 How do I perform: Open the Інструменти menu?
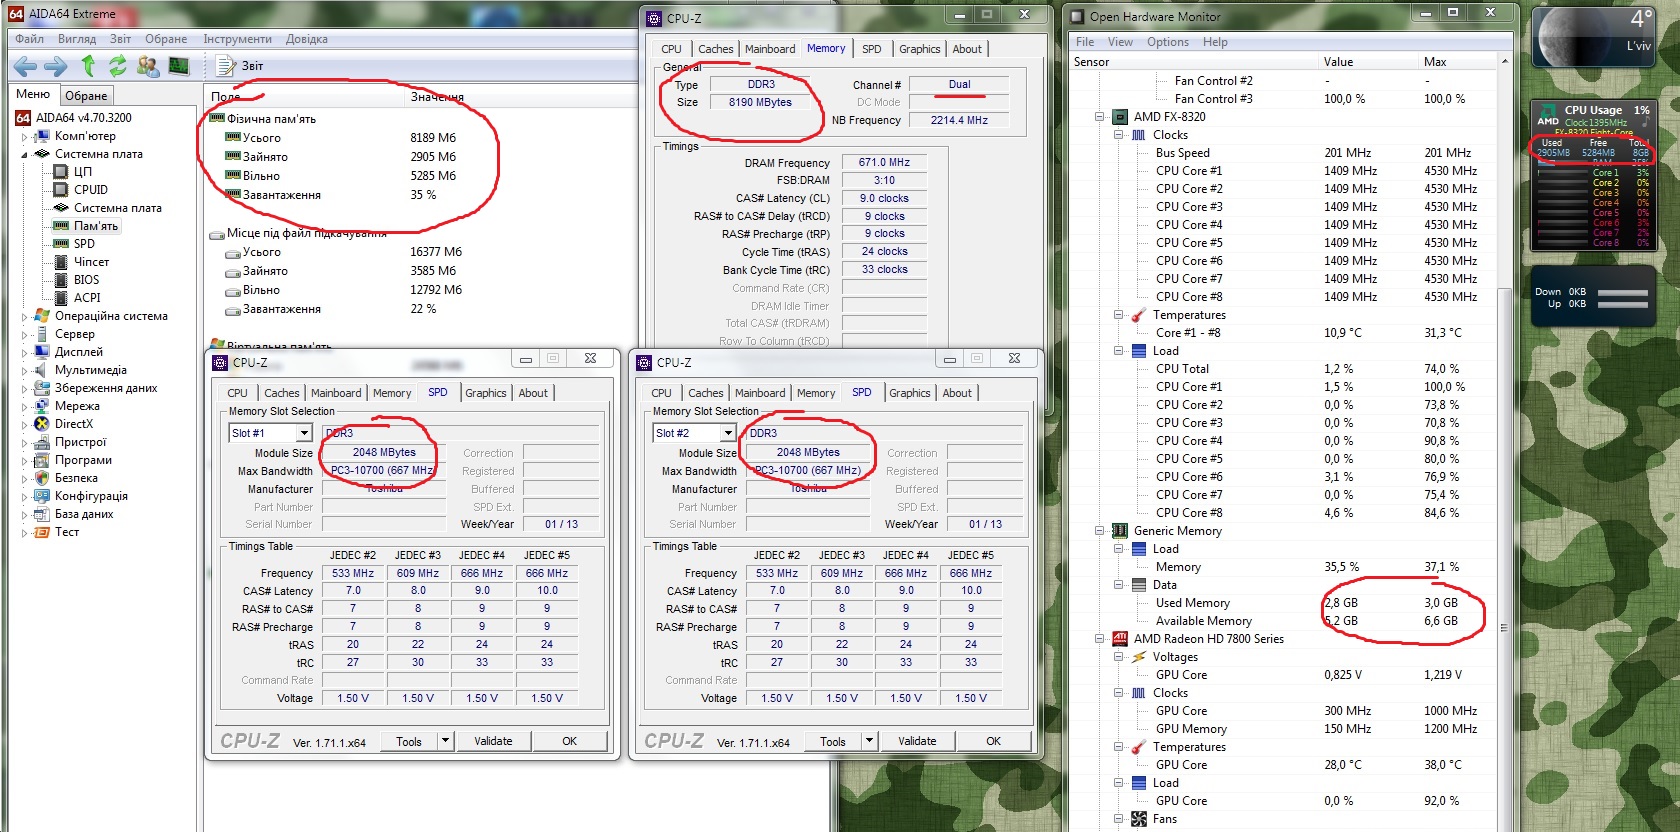(237, 39)
